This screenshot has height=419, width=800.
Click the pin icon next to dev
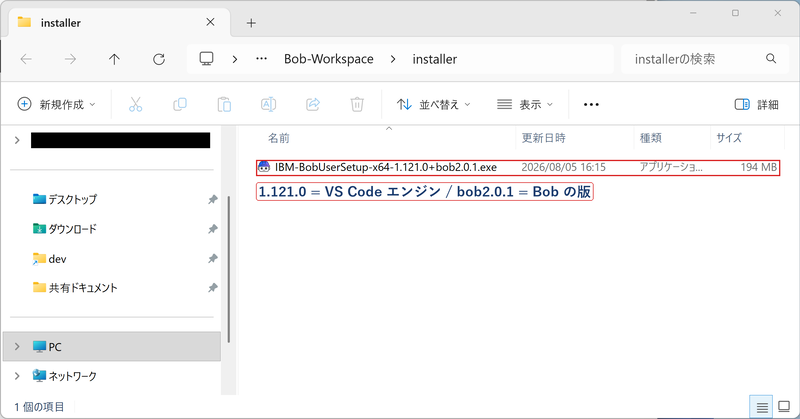click(213, 259)
